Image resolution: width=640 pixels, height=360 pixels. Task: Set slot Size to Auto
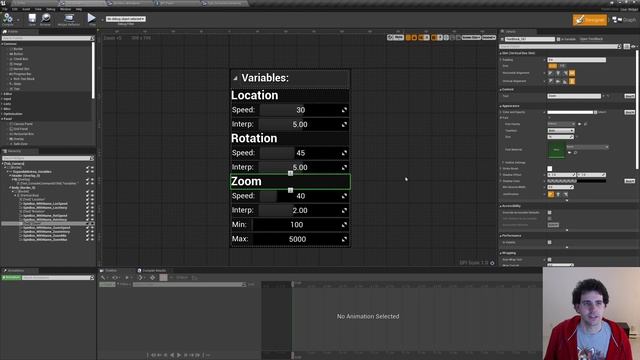pos(553,66)
